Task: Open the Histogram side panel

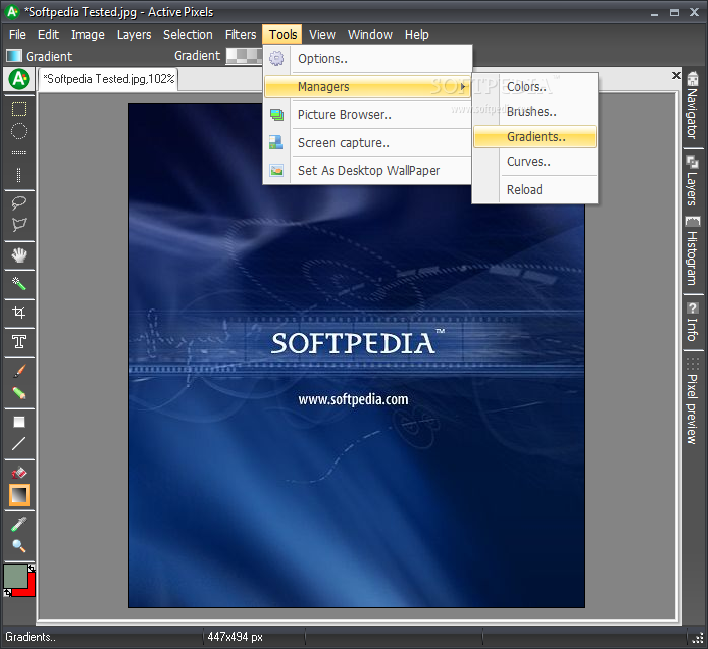Action: [x=692, y=251]
